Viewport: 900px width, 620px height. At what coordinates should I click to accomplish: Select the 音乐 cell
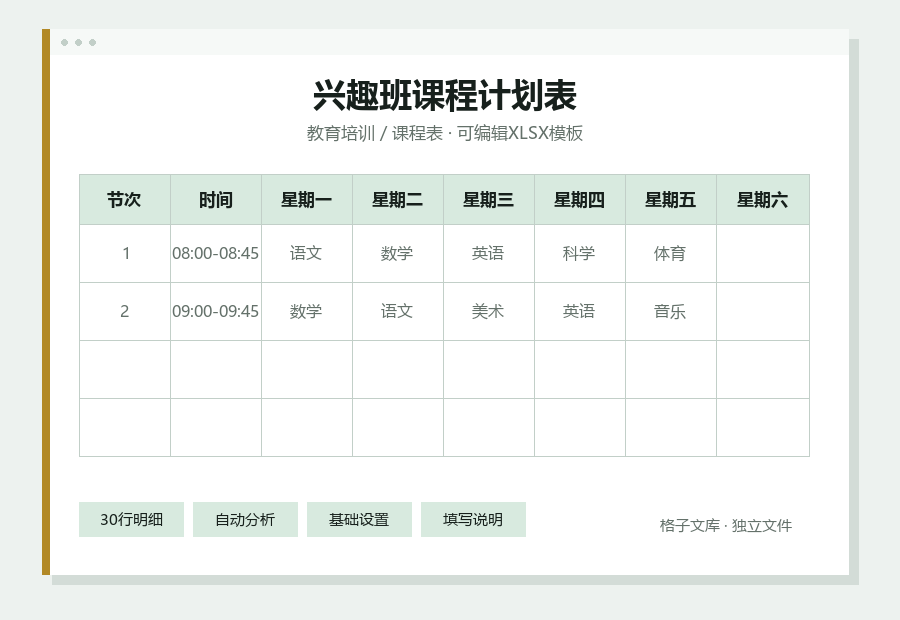pos(670,311)
